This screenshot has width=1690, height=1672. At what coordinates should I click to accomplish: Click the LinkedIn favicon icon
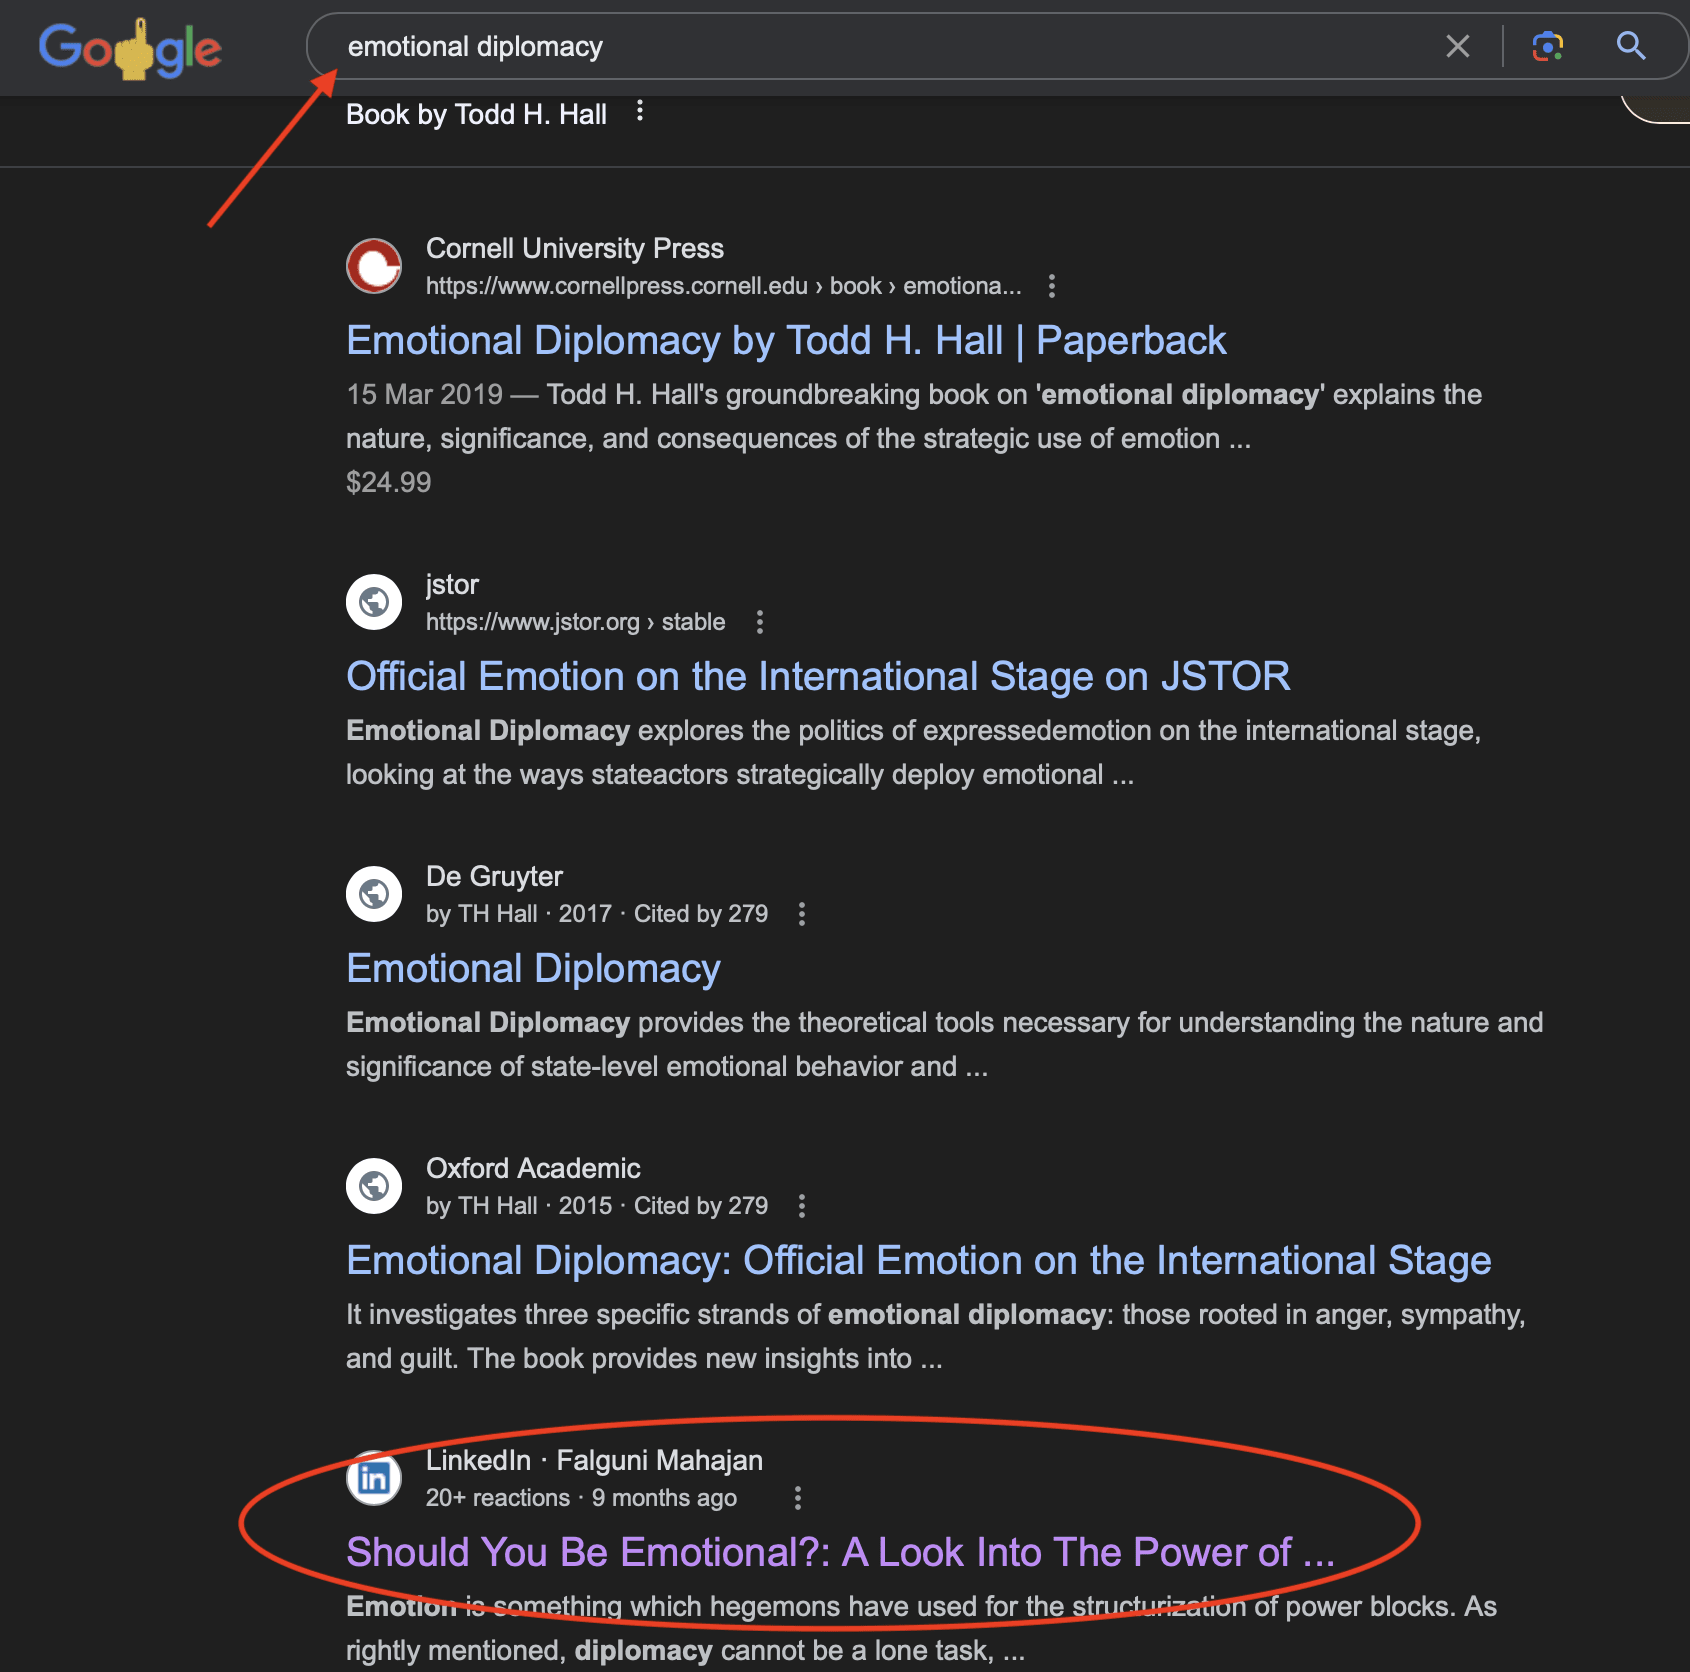[374, 1478]
